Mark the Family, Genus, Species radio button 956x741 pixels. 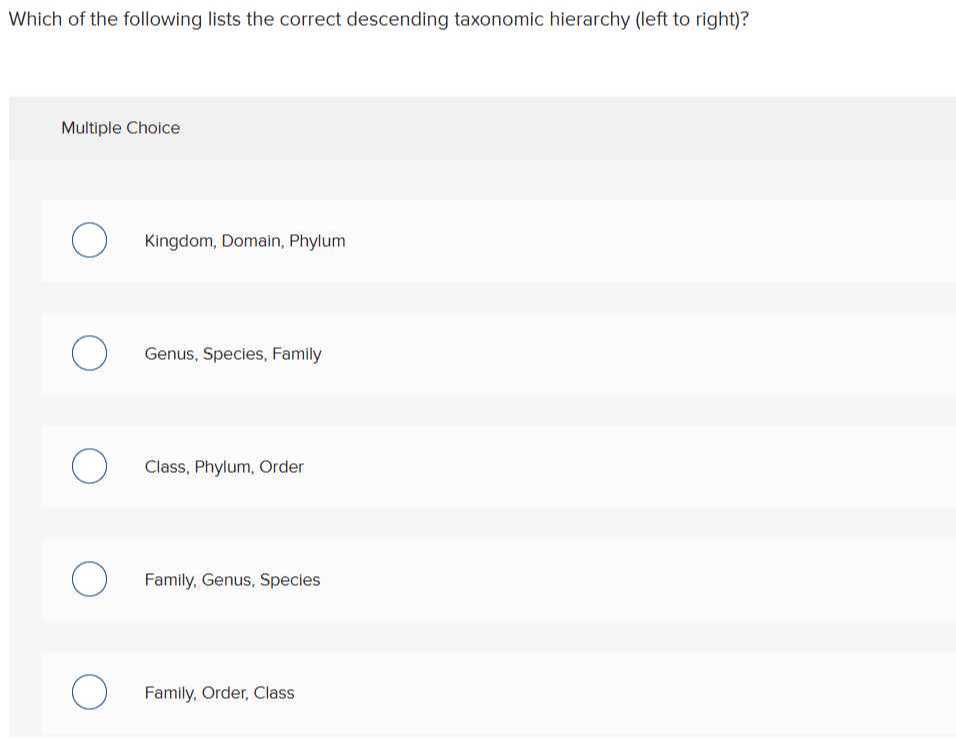click(90, 580)
